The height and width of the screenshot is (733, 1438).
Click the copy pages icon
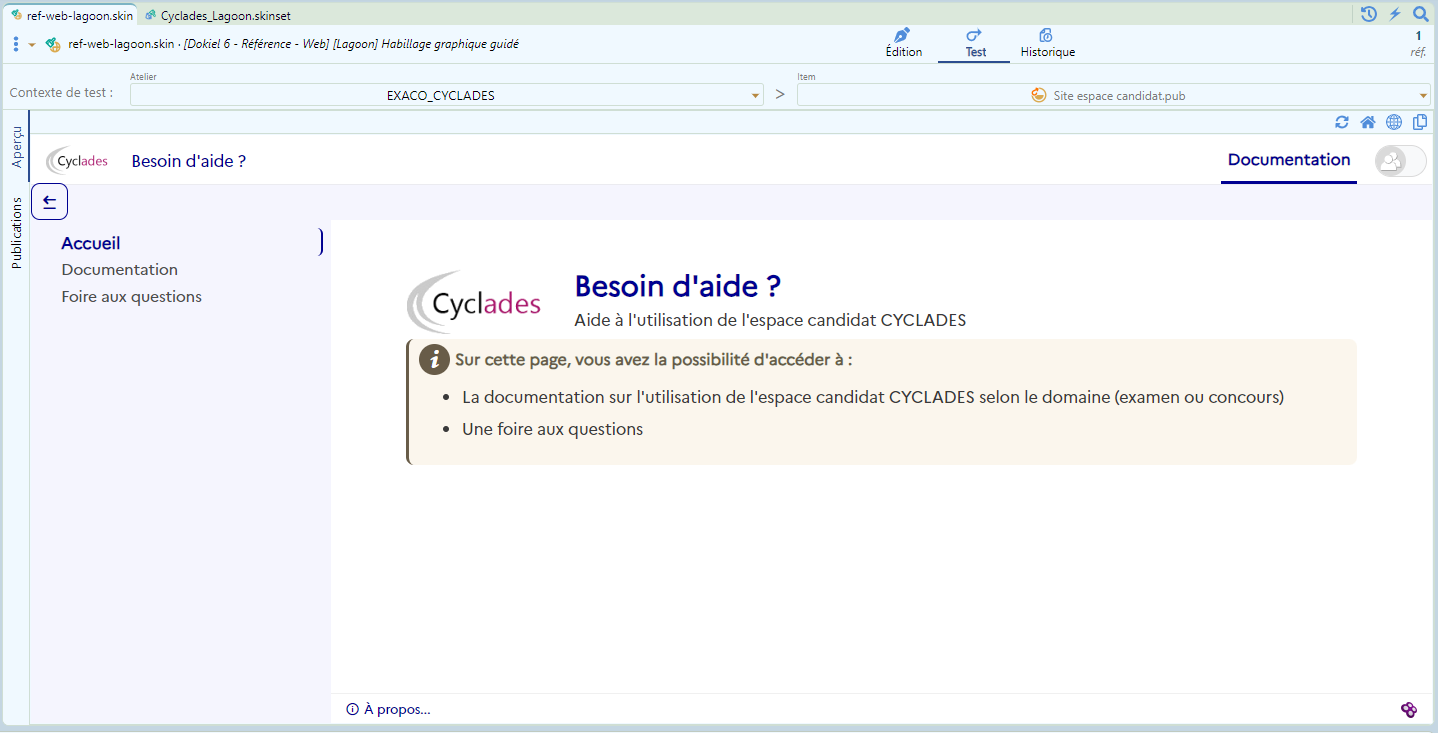pyautogui.click(x=1420, y=122)
